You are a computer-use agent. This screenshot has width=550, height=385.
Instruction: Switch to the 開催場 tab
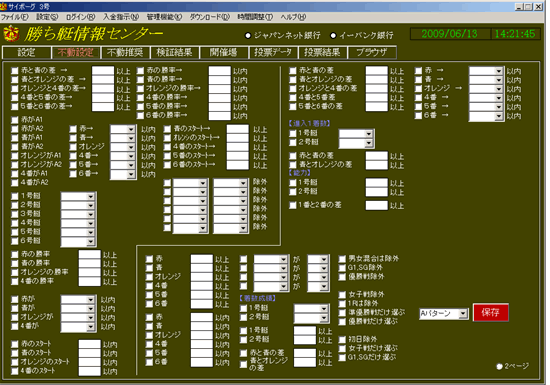[x=223, y=53]
